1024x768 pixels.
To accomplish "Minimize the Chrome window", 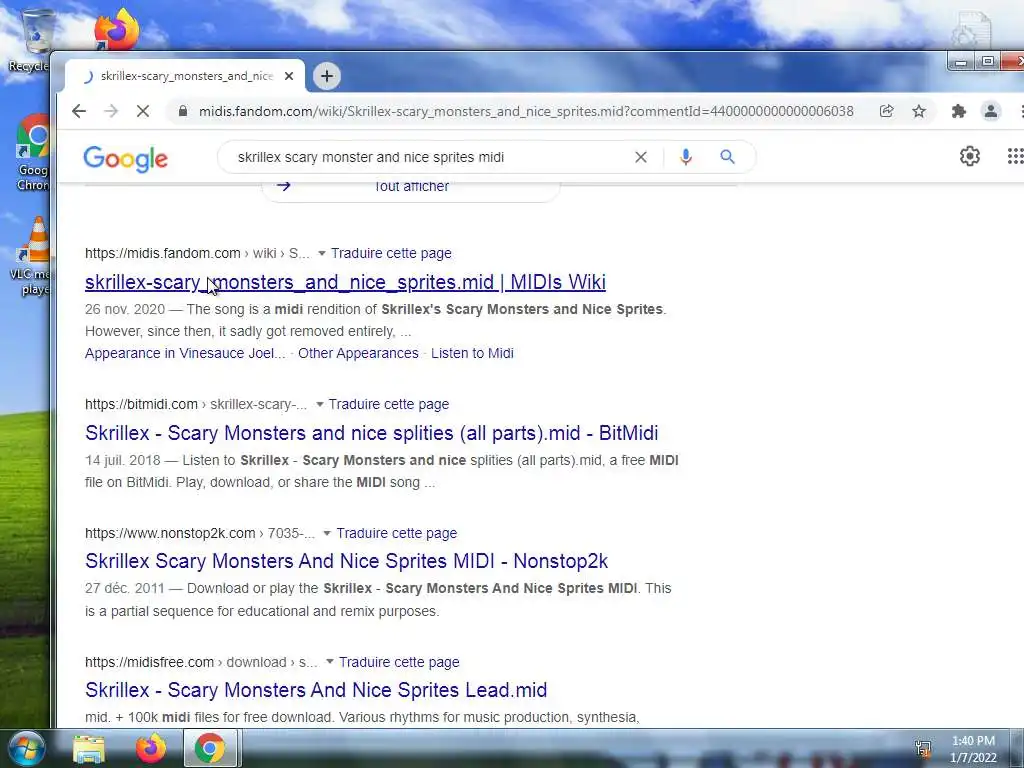I will 961,62.
